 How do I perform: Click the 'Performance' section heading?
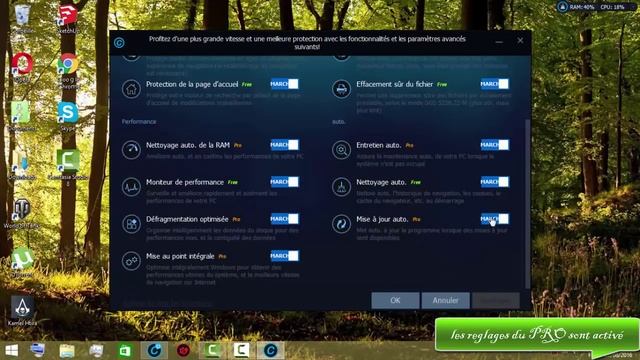pos(139,122)
